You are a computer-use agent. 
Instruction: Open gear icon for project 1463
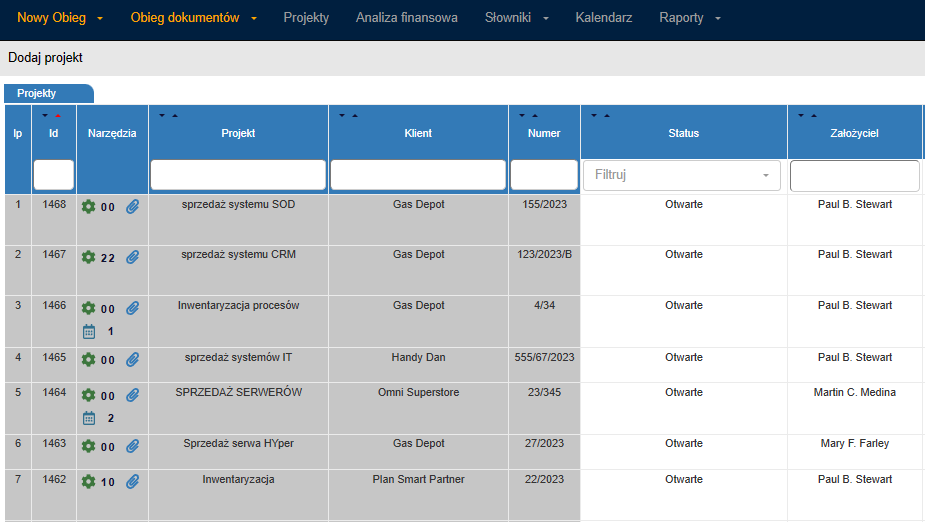[88, 447]
